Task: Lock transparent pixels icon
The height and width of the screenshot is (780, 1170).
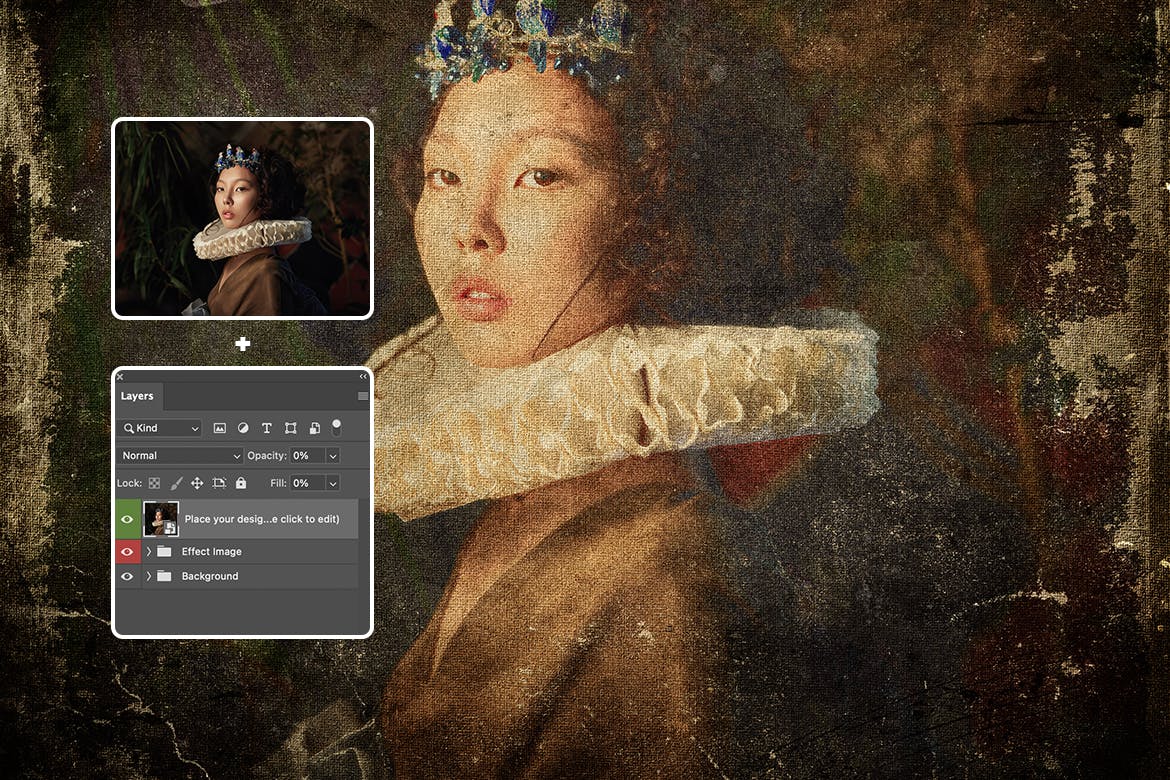Action: point(154,483)
